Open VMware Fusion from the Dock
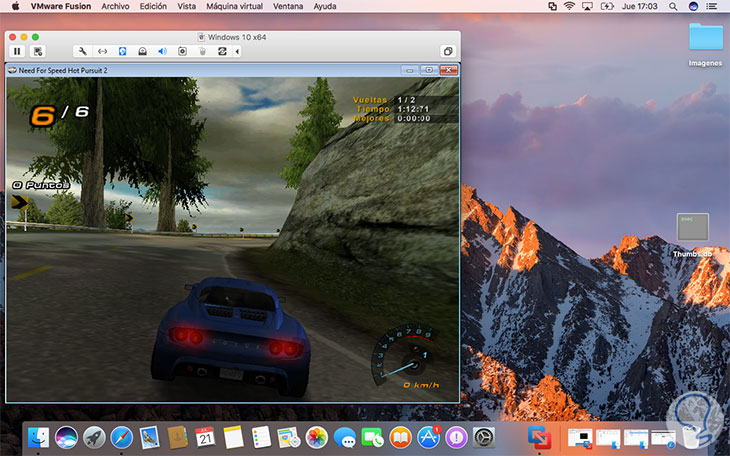 [x=540, y=437]
